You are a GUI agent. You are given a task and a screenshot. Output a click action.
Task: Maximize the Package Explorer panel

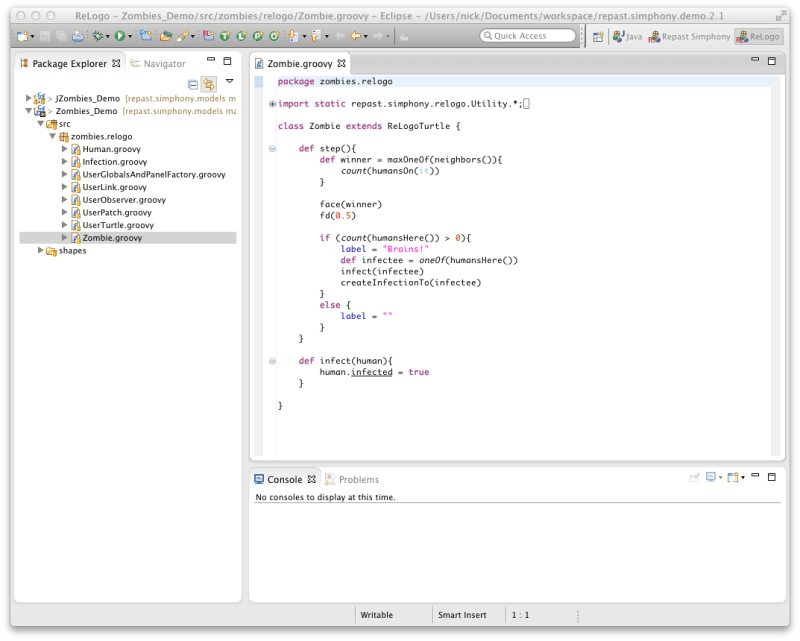pos(228,61)
